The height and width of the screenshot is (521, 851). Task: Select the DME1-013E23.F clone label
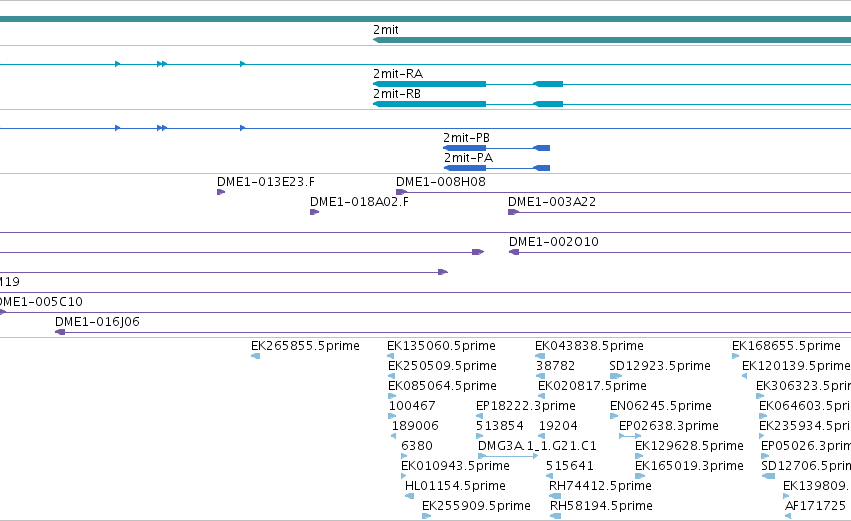tap(266, 182)
